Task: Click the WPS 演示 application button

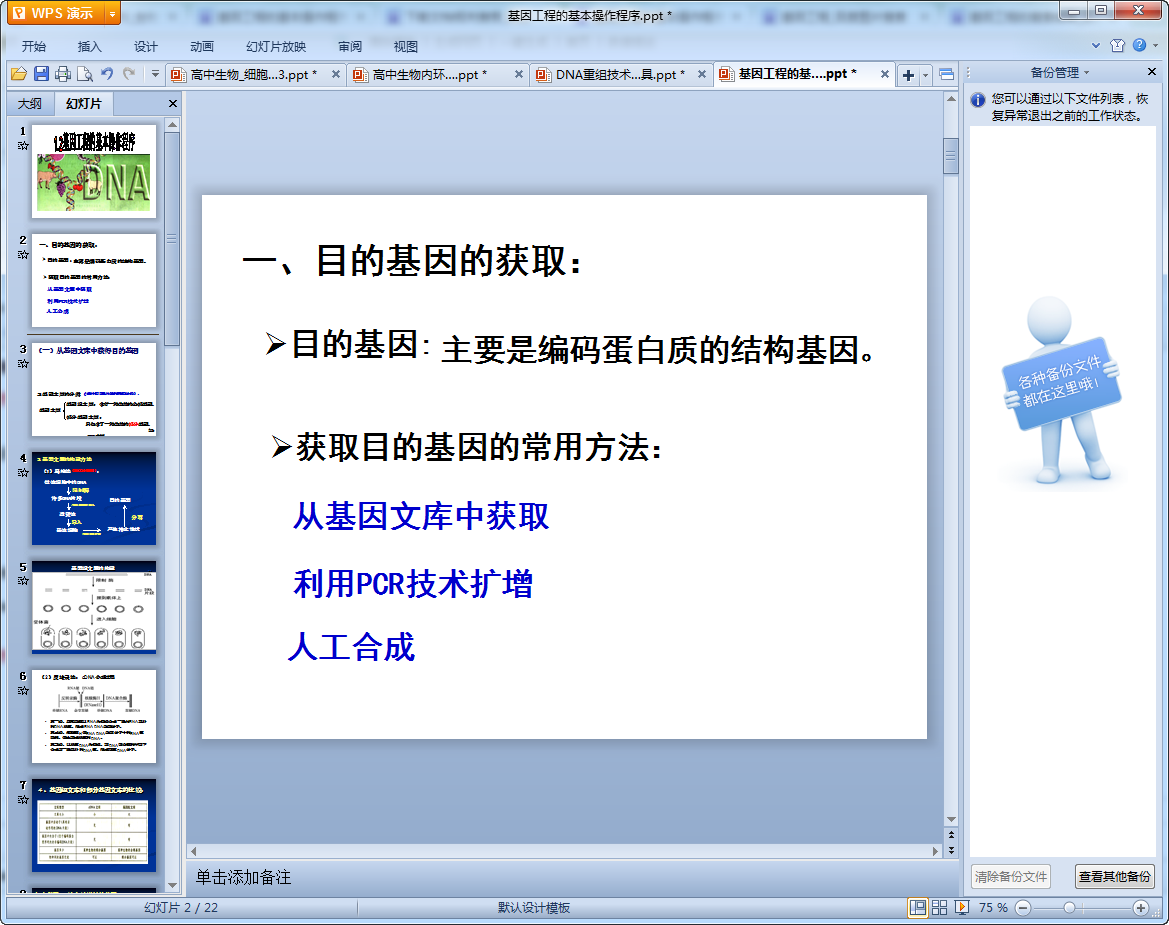Action: pos(56,13)
